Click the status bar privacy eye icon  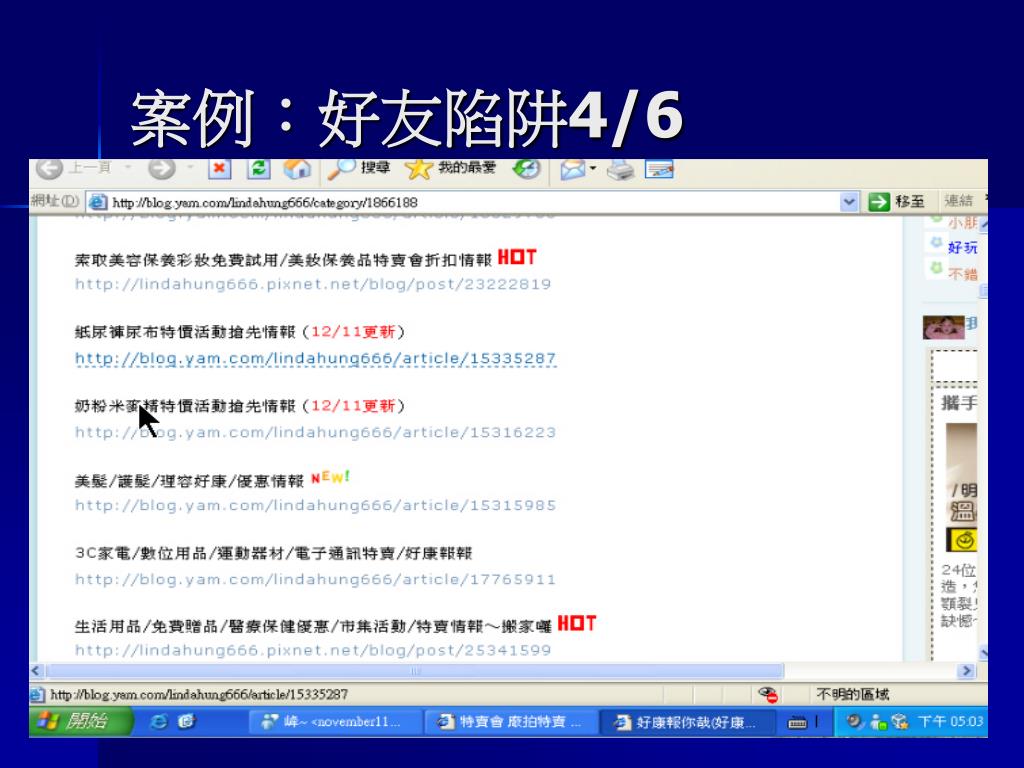(x=768, y=694)
